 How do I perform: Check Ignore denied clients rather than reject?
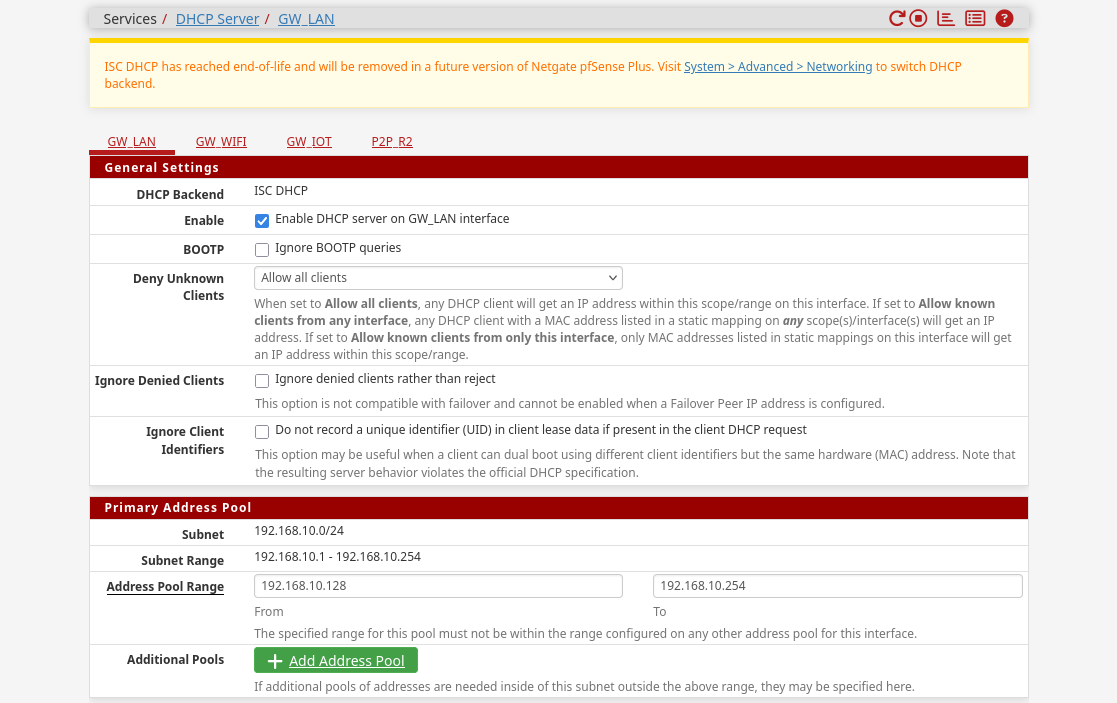coord(262,381)
